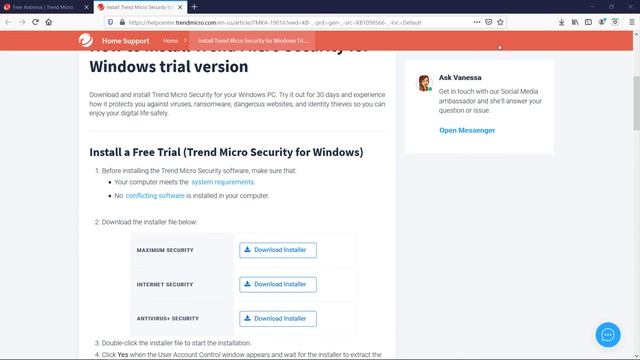
Task: Reload the current page
Action: (x=36, y=22)
